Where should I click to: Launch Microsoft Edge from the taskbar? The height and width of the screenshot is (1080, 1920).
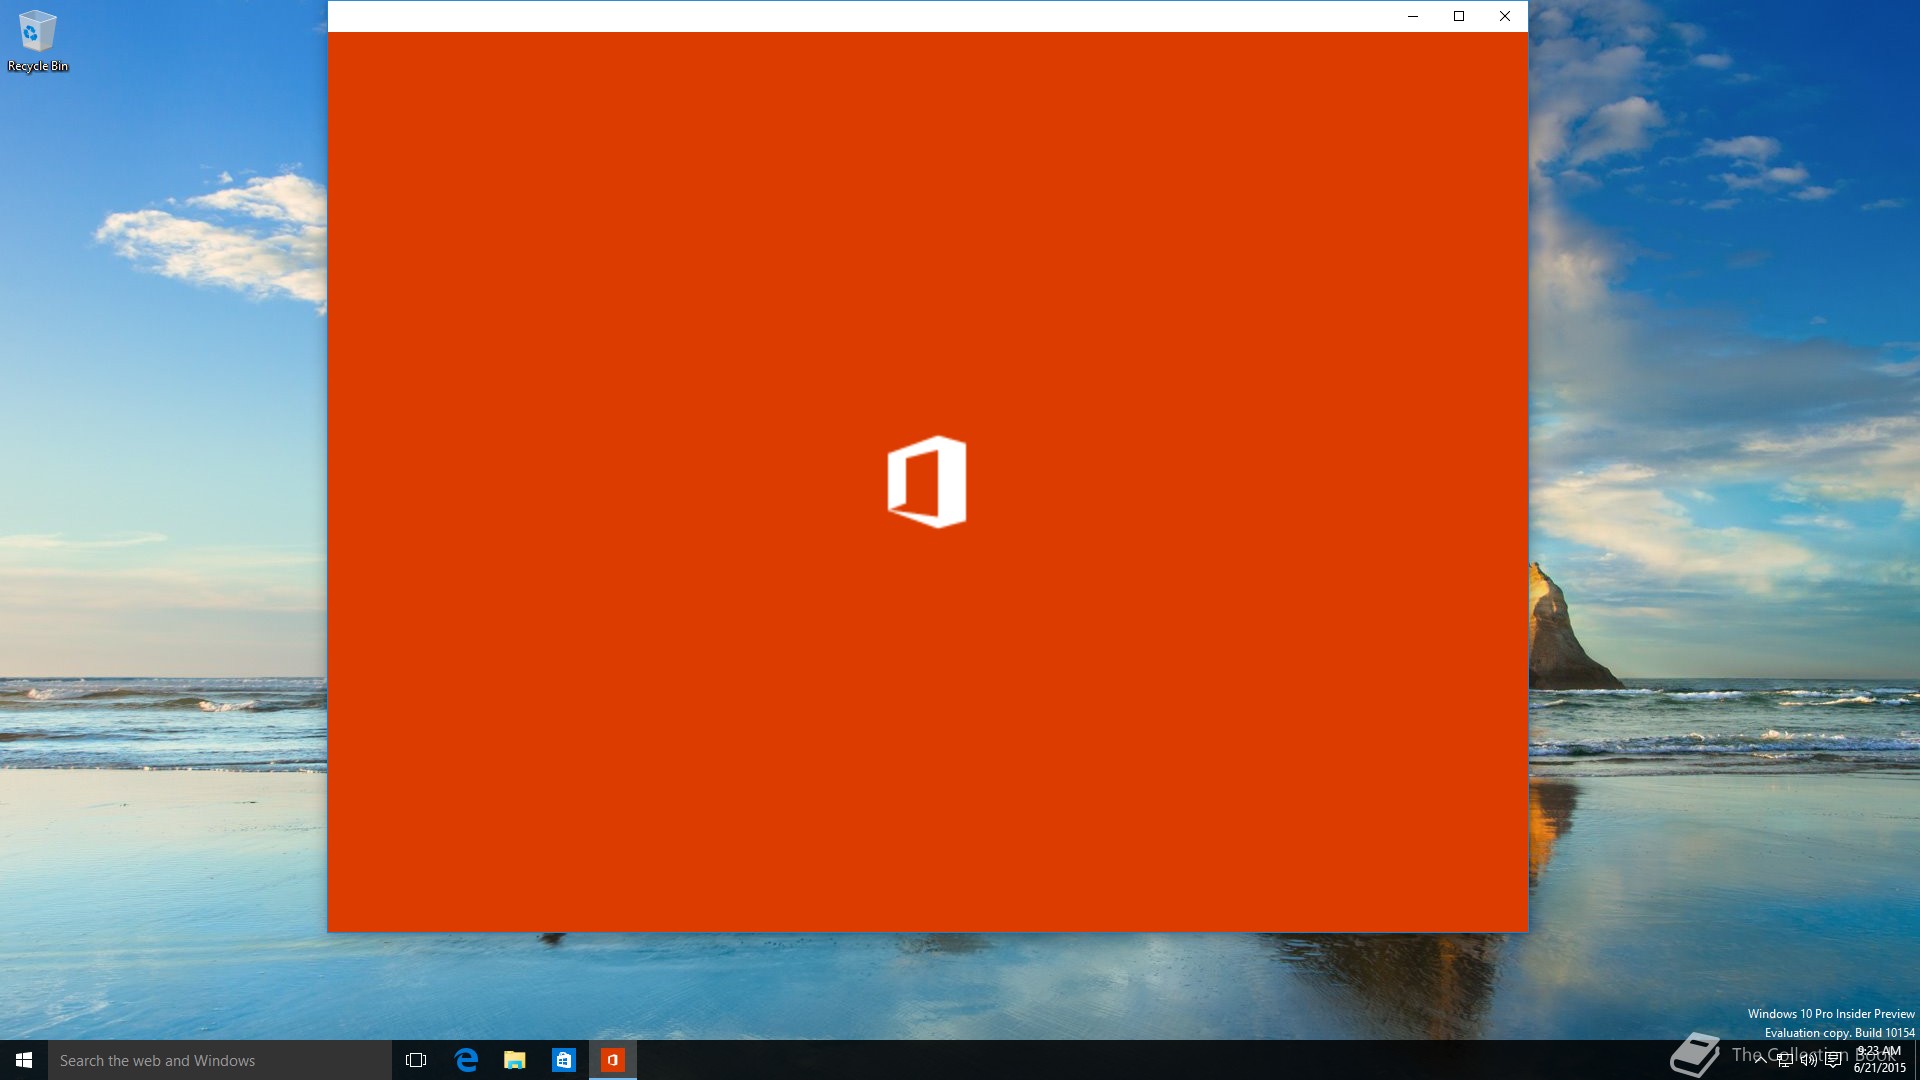[x=466, y=1060]
